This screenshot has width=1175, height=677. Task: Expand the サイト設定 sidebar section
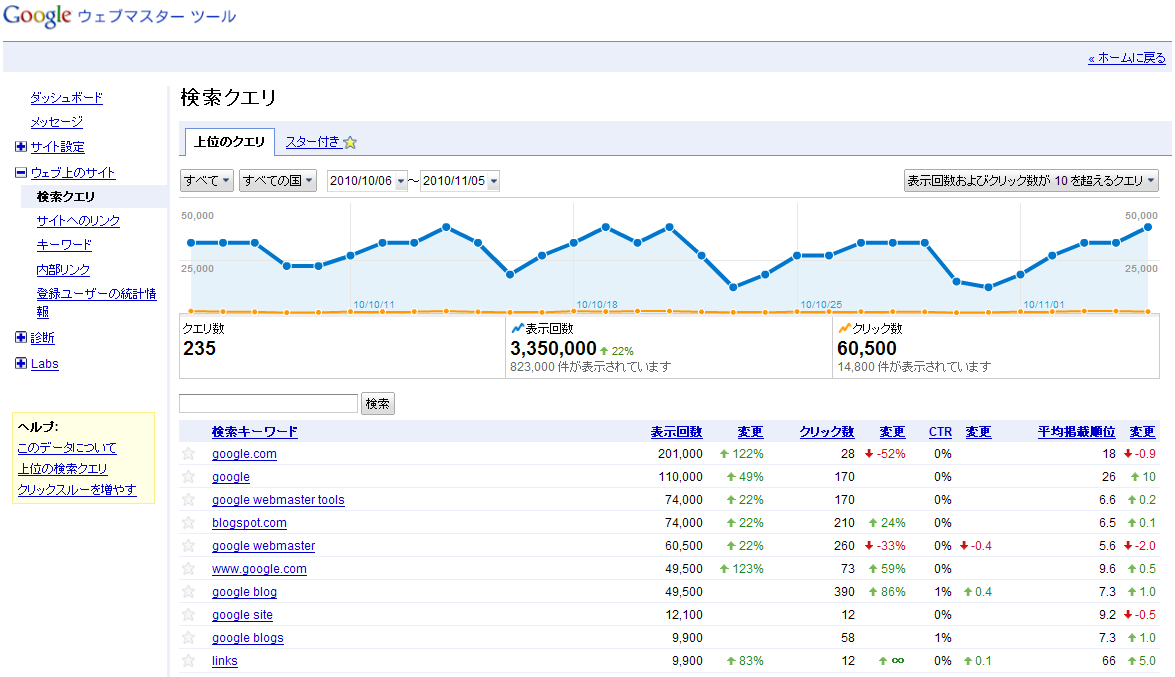21,147
